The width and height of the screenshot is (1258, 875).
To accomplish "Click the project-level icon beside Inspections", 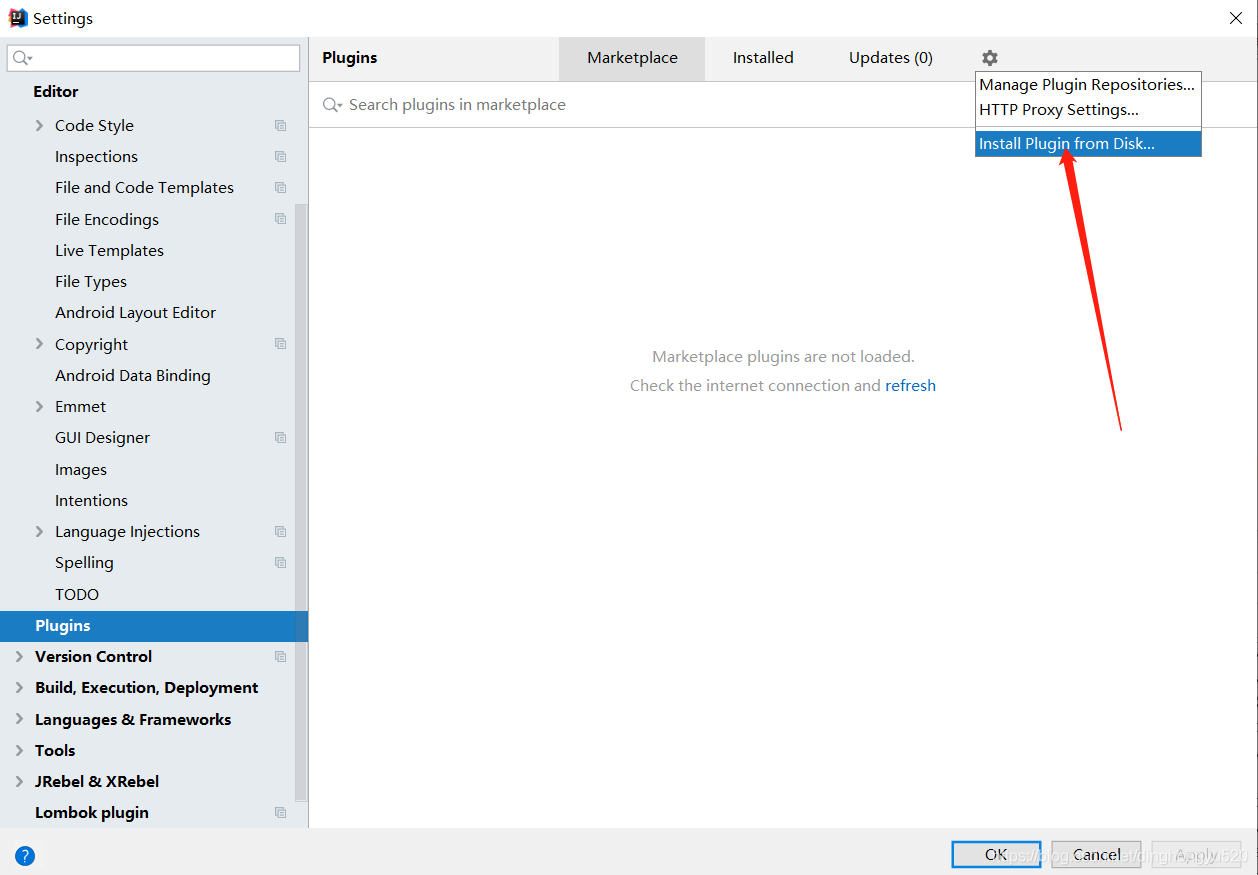I will pos(280,157).
